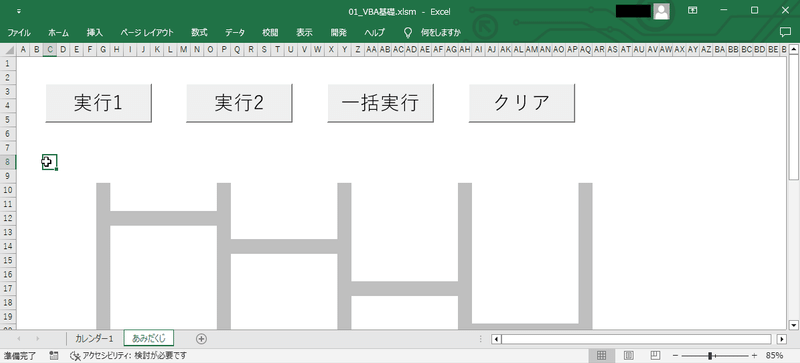This screenshot has height=363, width=800.
Task: Open the 数式 ribbon tab
Action: tap(199, 33)
